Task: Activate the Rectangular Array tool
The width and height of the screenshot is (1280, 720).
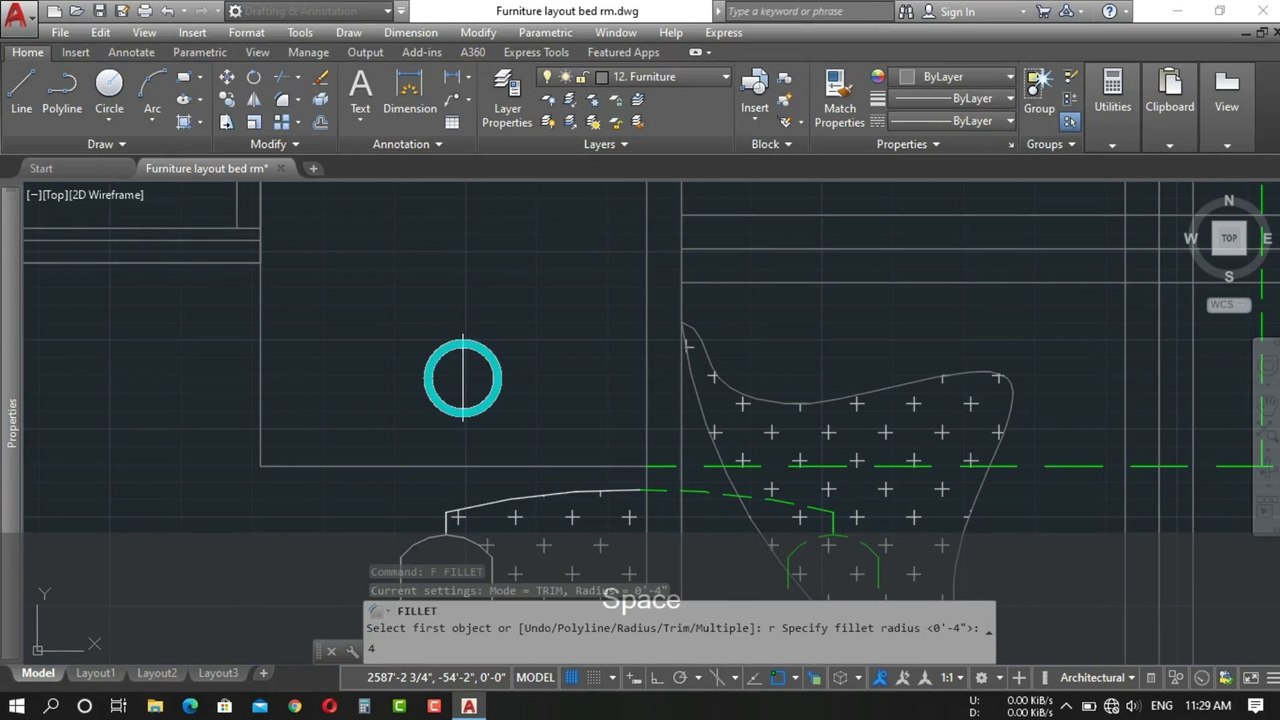Action: (282, 122)
